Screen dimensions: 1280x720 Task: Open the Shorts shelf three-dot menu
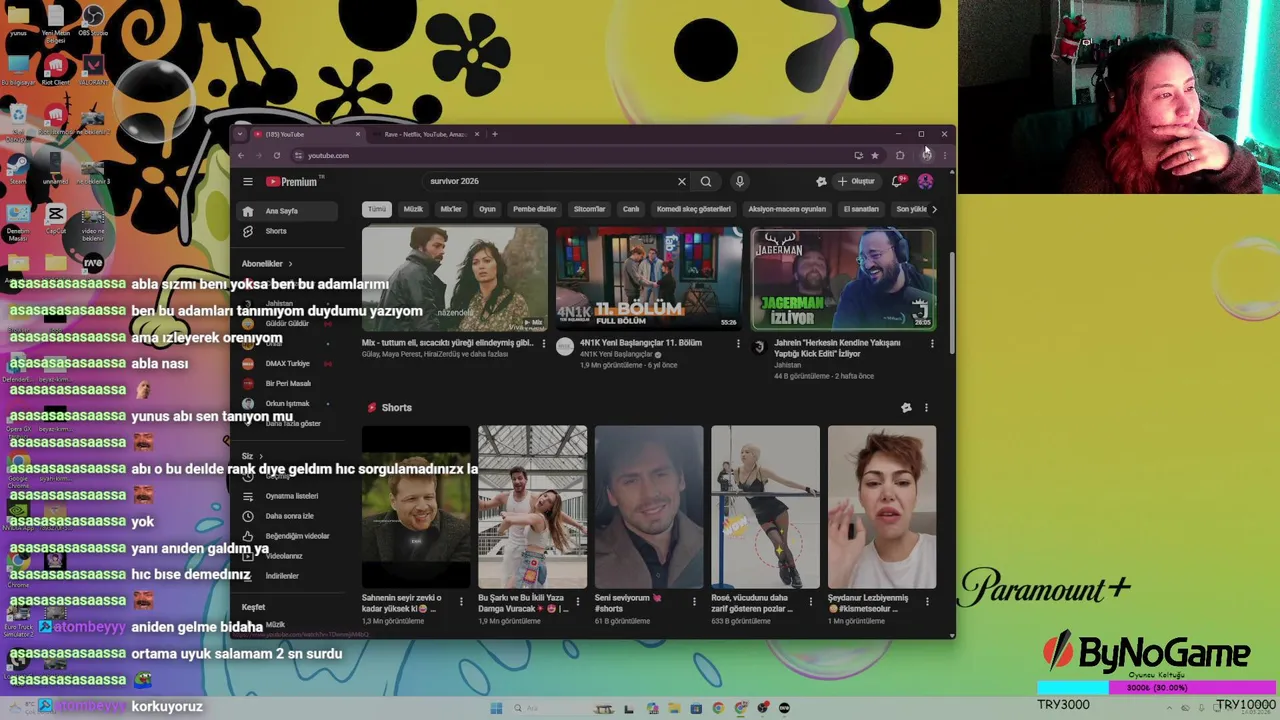pyautogui.click(x=926, y=408)
